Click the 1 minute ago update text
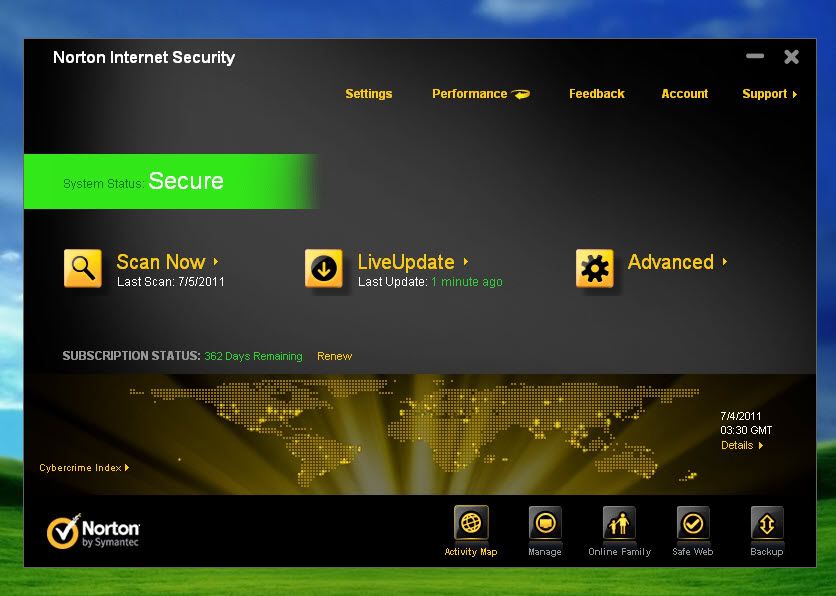This screenshot has height=596, width=836. click(x=467, y=281)
